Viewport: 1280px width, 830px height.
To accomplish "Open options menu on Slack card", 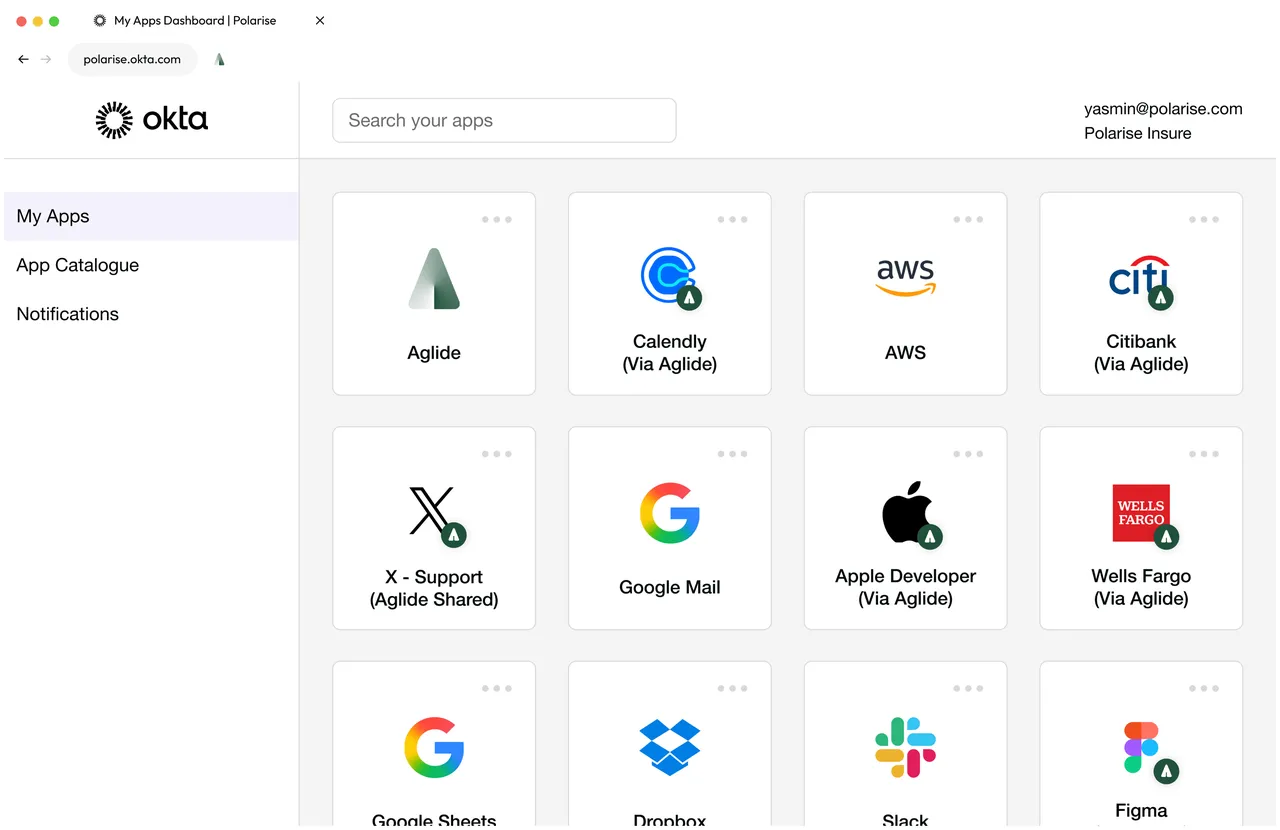I will [x=968, y=688].
